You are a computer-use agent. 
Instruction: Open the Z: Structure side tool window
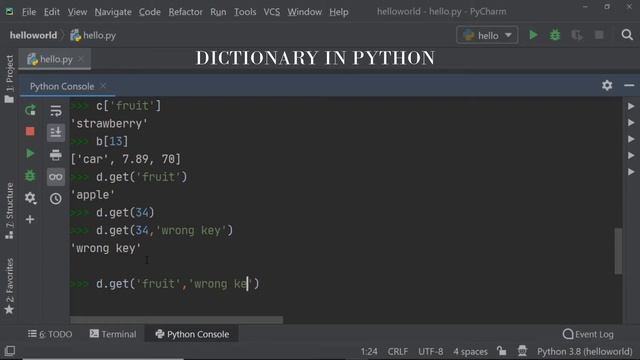point(9,211)
